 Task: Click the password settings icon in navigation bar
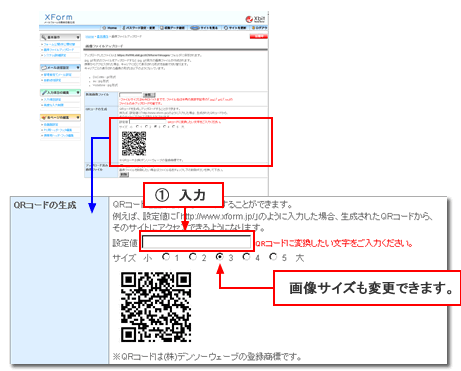(x=124, y=28)
